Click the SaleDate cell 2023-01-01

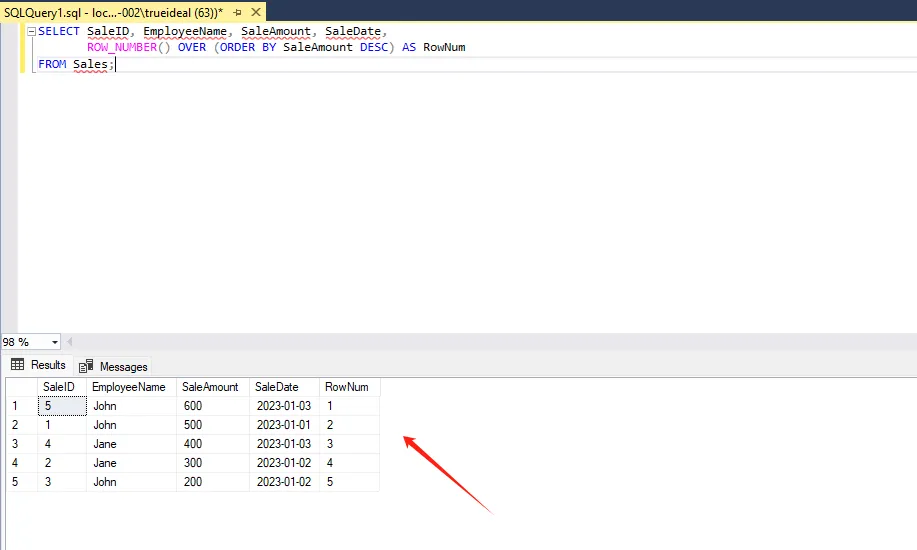(284, 425)
